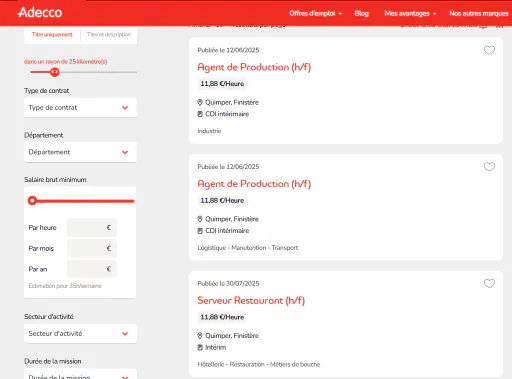The height and width of the screenshot is (379, 512).
Task: Click the Publiée le 30/07/2025 date
Action: 228,284
